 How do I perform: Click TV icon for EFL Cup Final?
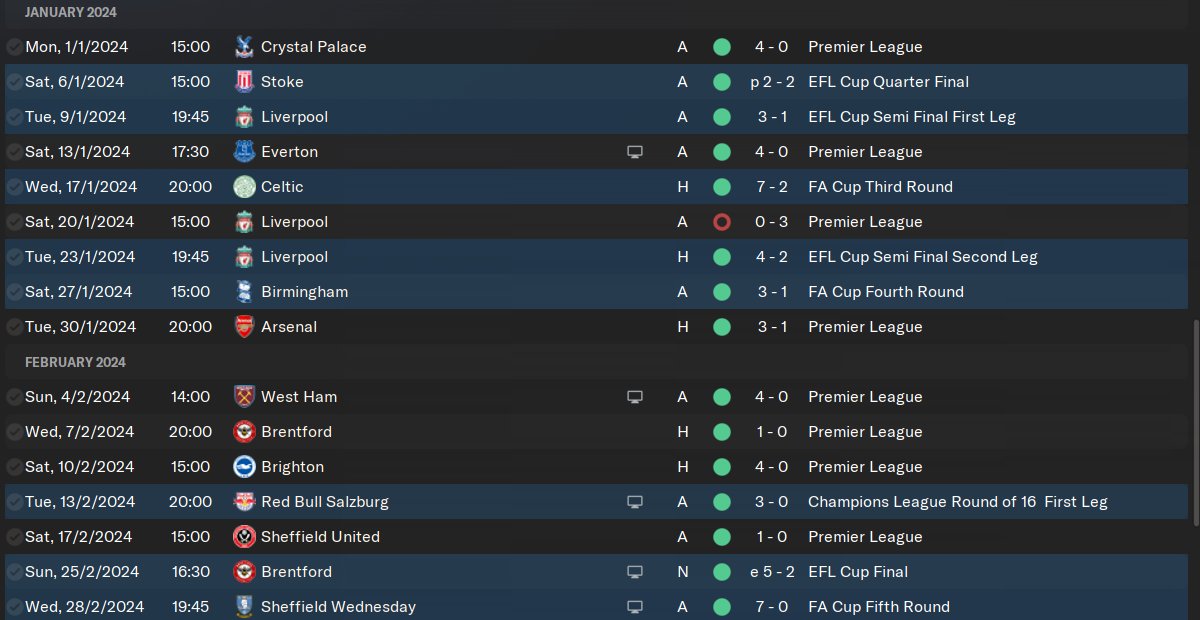pos(634,572)
